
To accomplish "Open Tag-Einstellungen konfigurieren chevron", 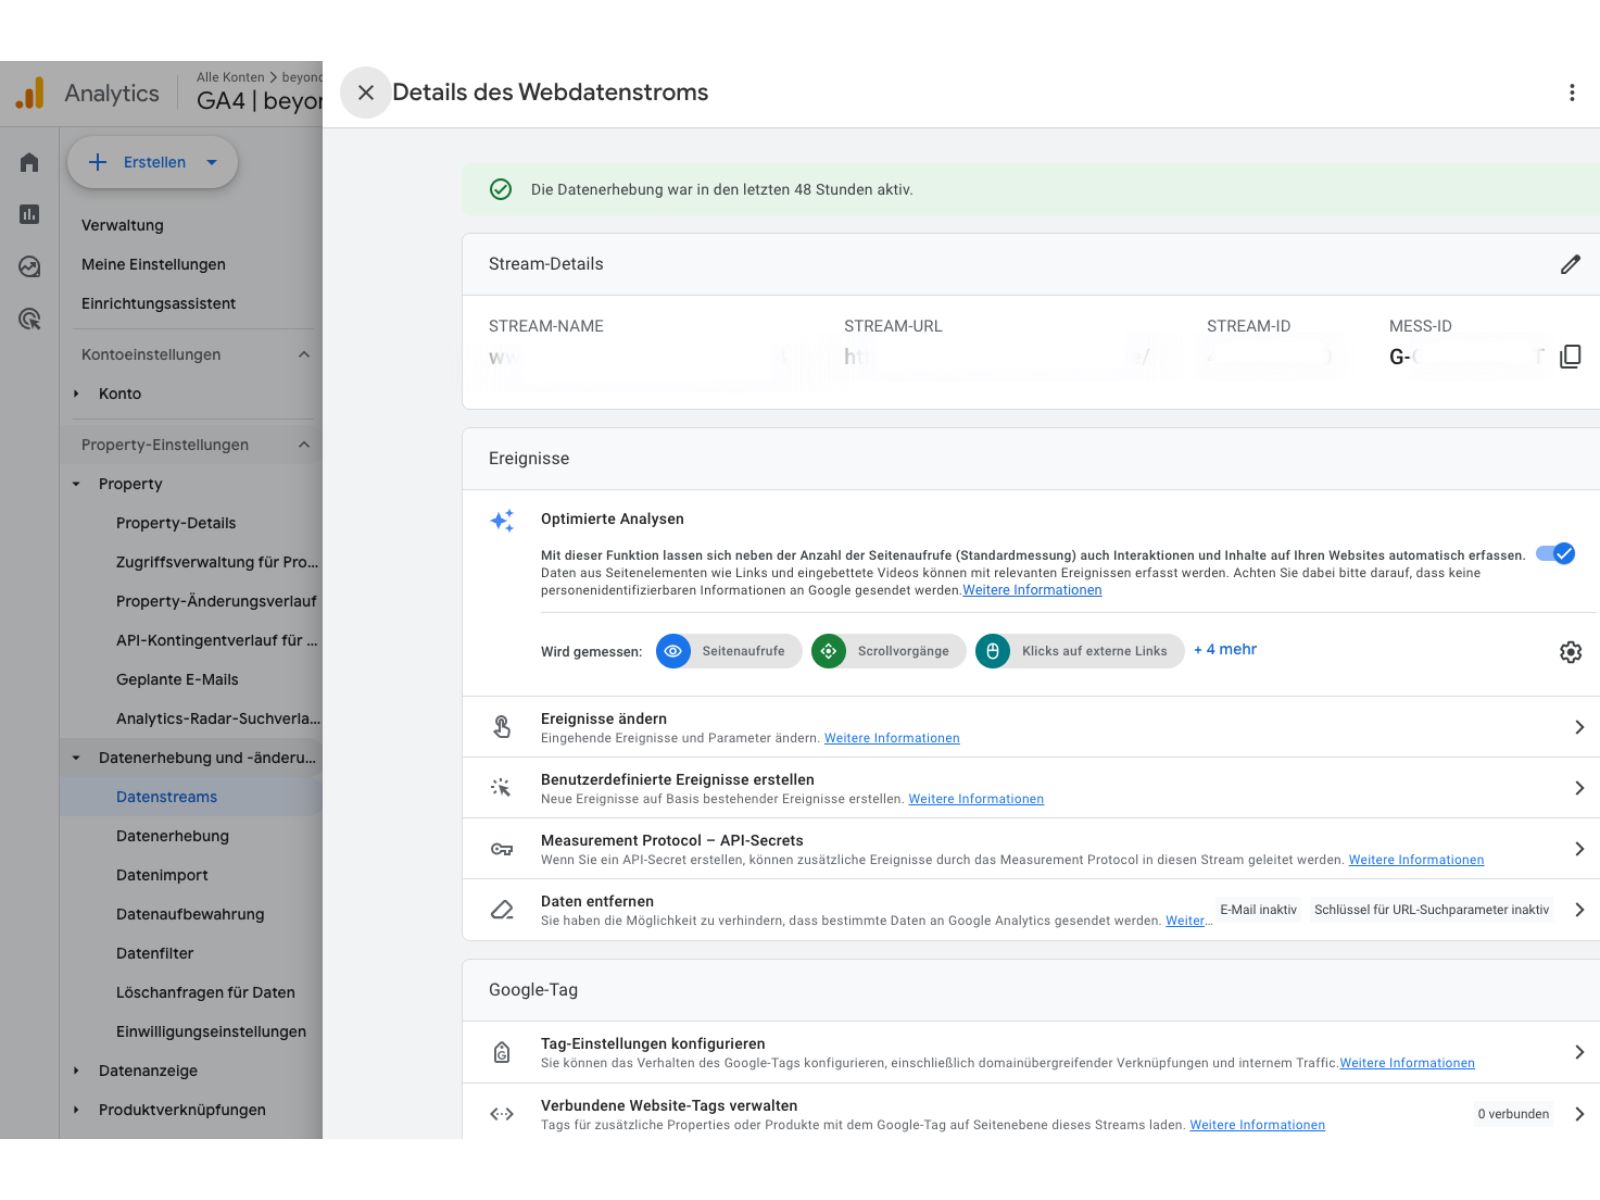I will click(x=1579, y=1052).
